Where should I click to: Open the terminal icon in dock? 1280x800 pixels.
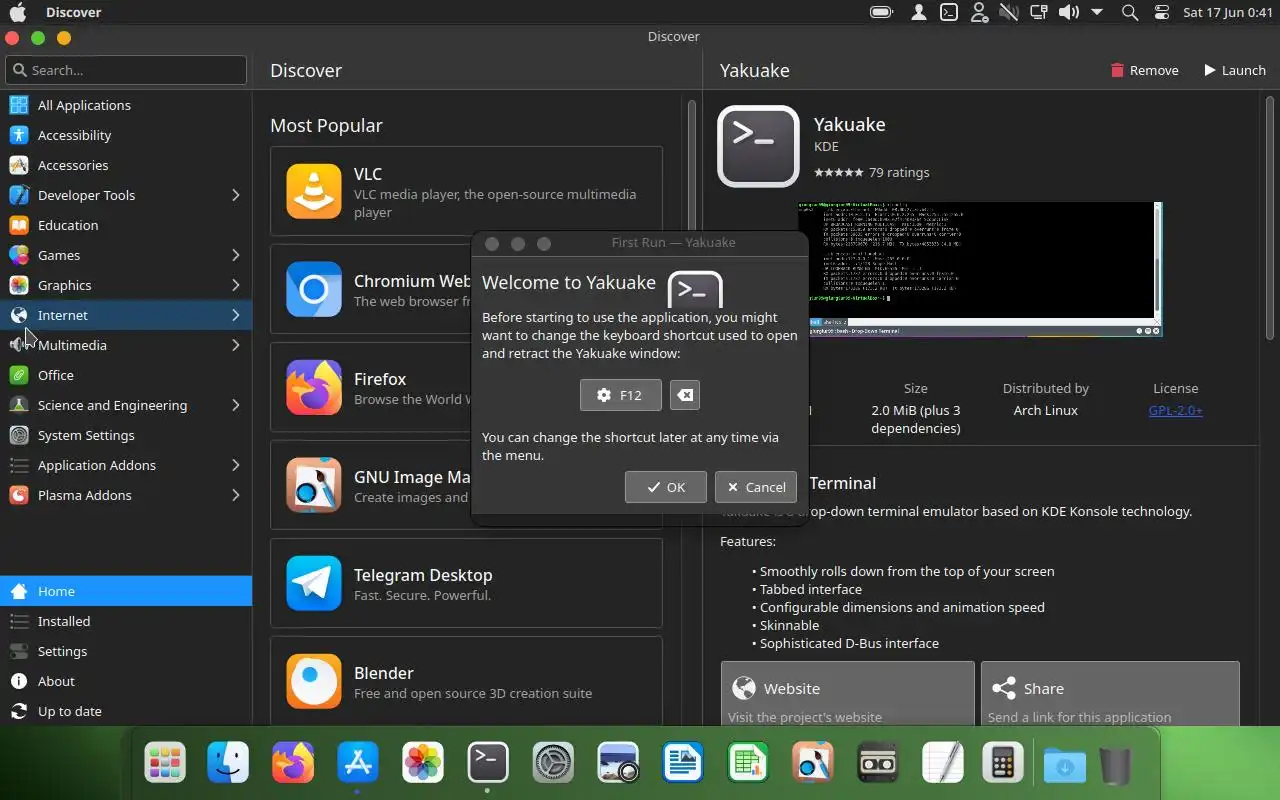point(488,764)
